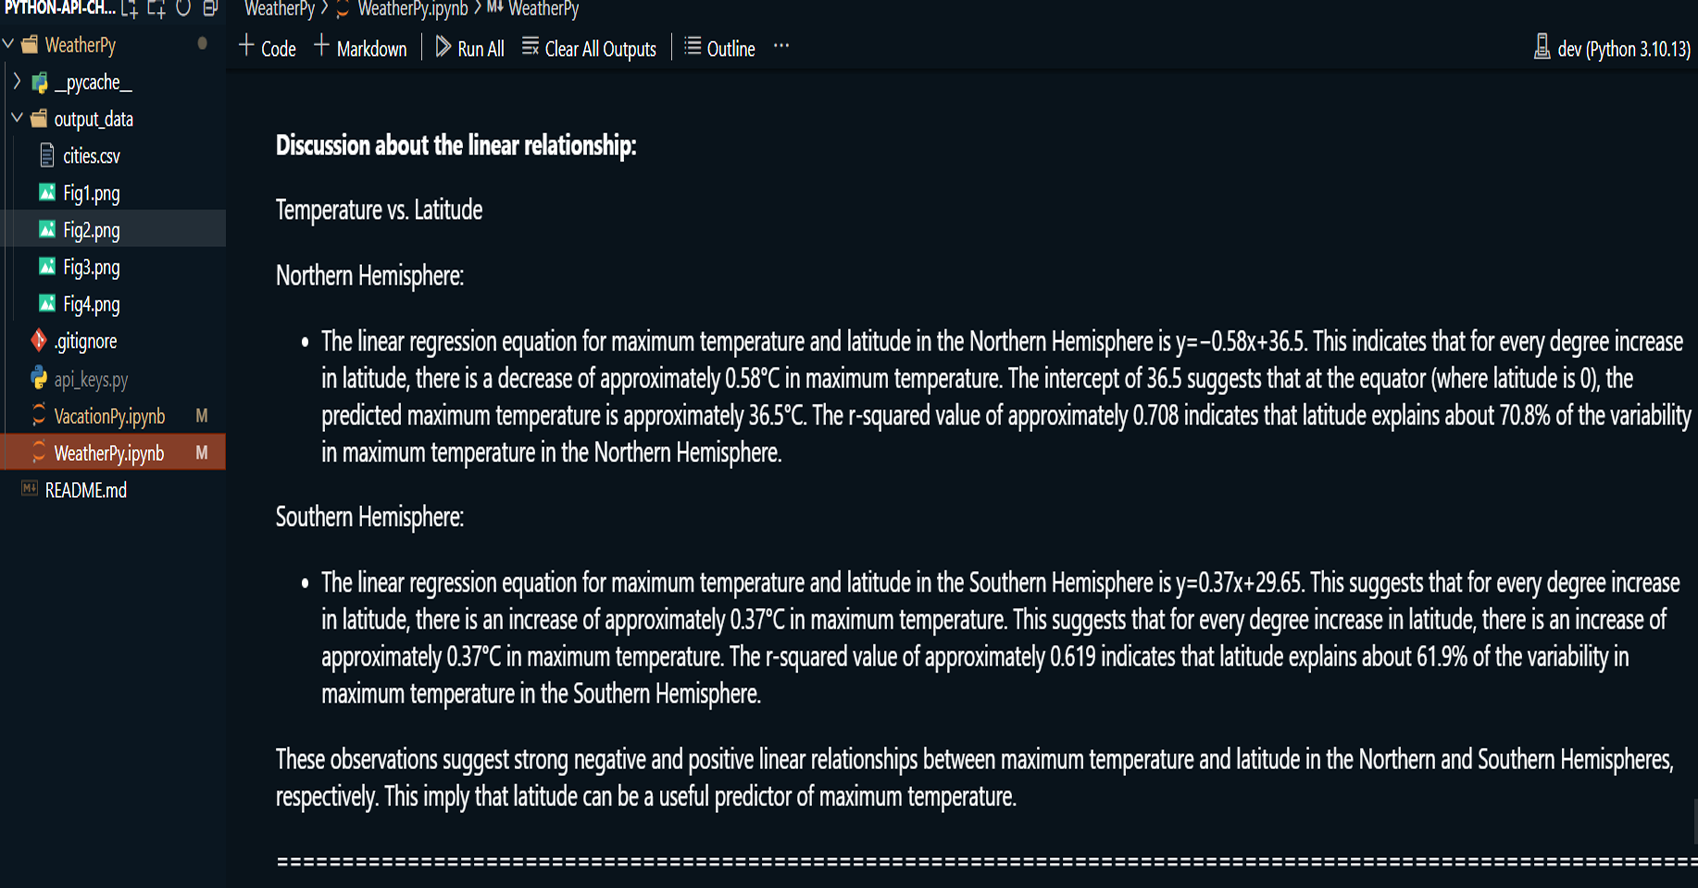The width and height of the screenshot is (1698, 888).
Task: Click the New Folder icon in Explorer
Action: coord(157,9)
